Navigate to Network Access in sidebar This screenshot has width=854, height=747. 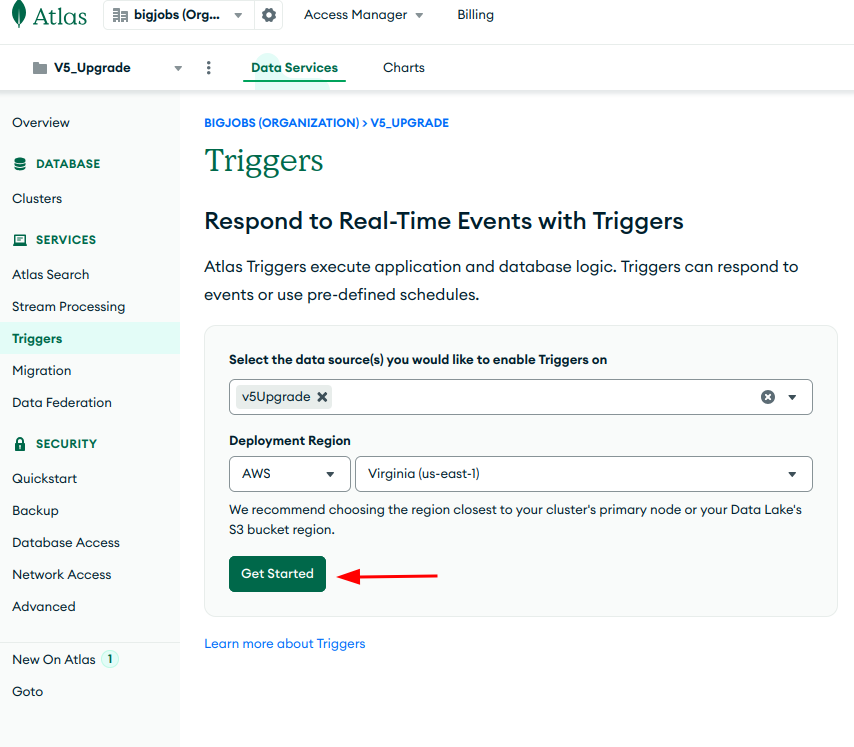pyautogui.click(x=62, y=575)
